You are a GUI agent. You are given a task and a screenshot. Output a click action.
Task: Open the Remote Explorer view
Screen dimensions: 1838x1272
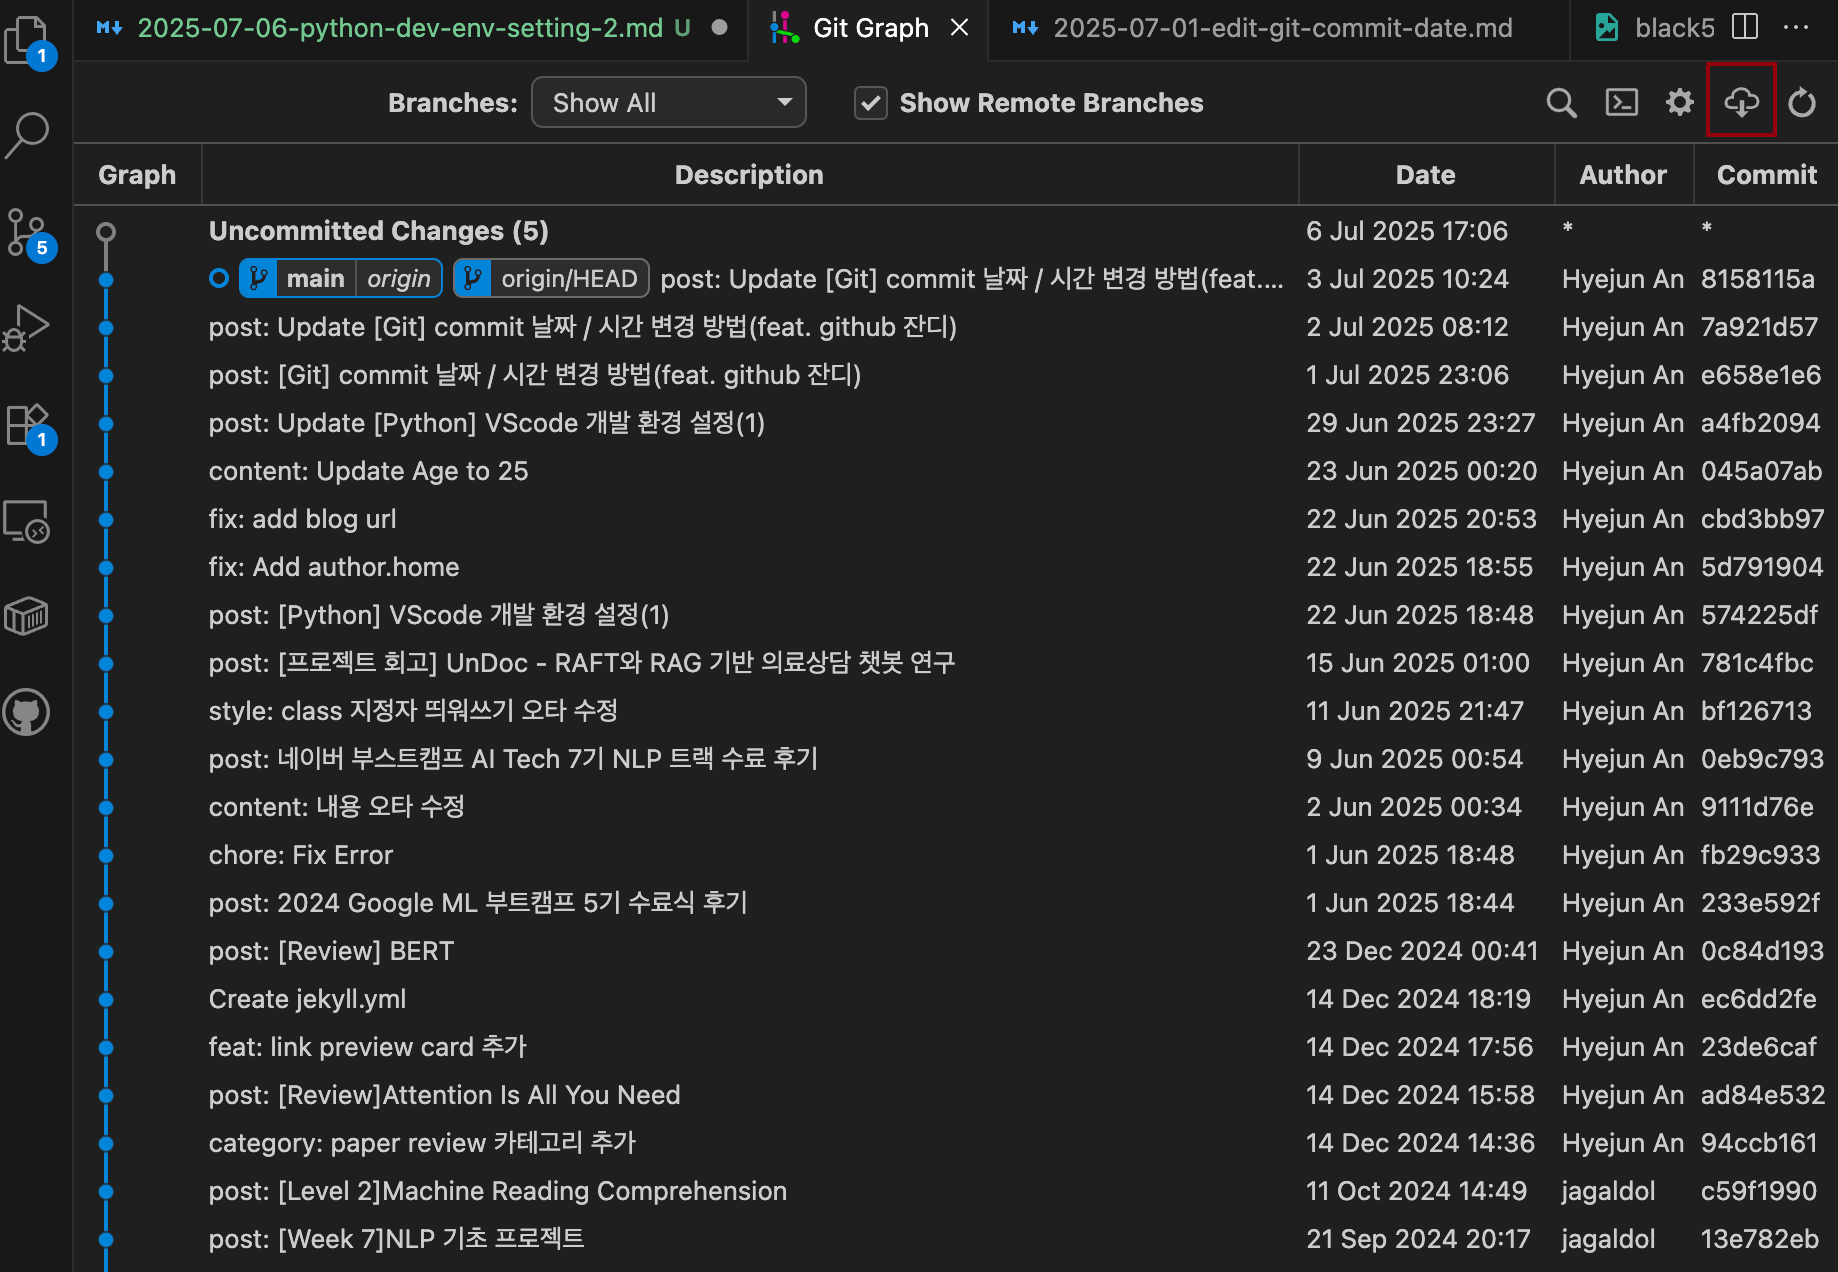pos(27,521)
